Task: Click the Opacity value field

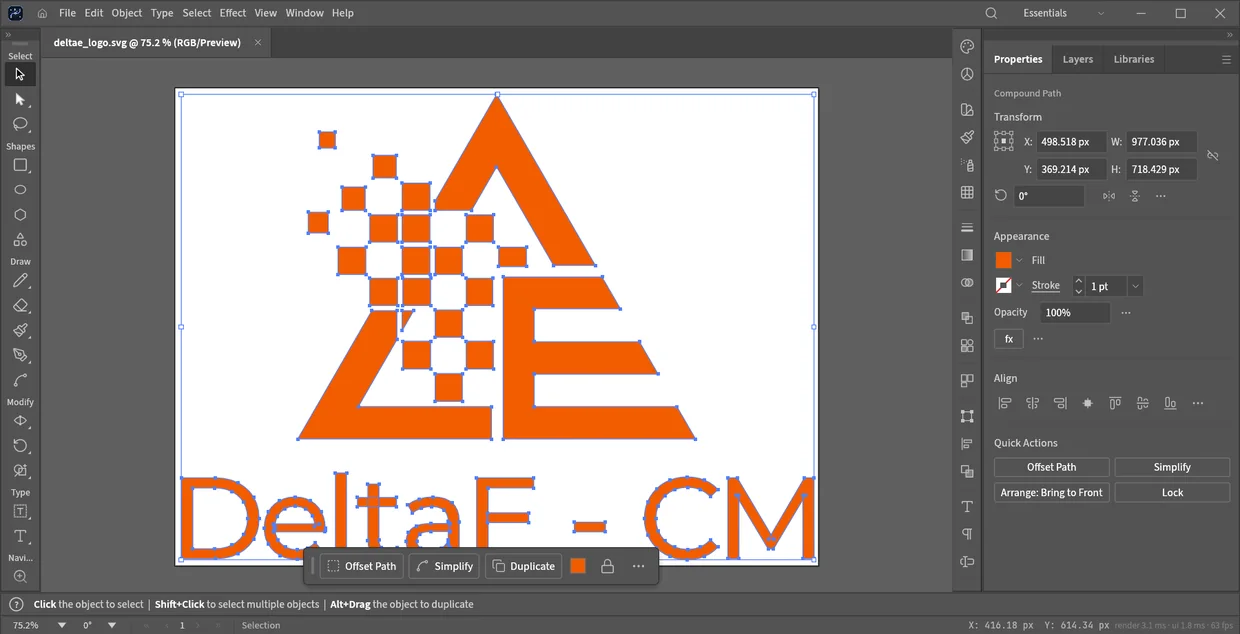Action: coord(1075,313)
